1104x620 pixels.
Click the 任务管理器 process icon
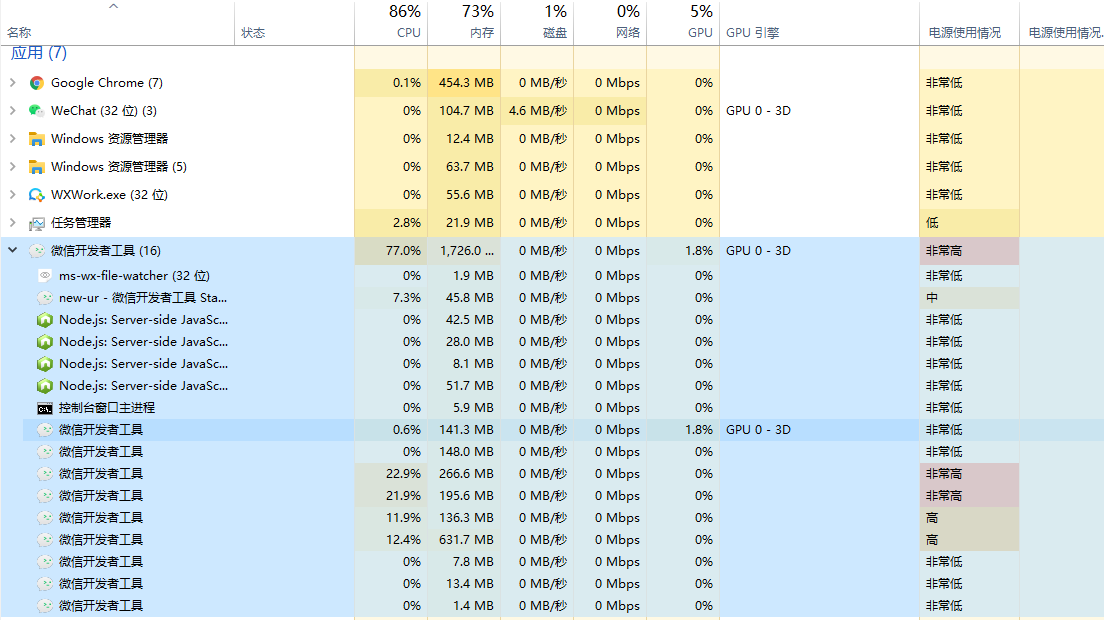(37, 223)
